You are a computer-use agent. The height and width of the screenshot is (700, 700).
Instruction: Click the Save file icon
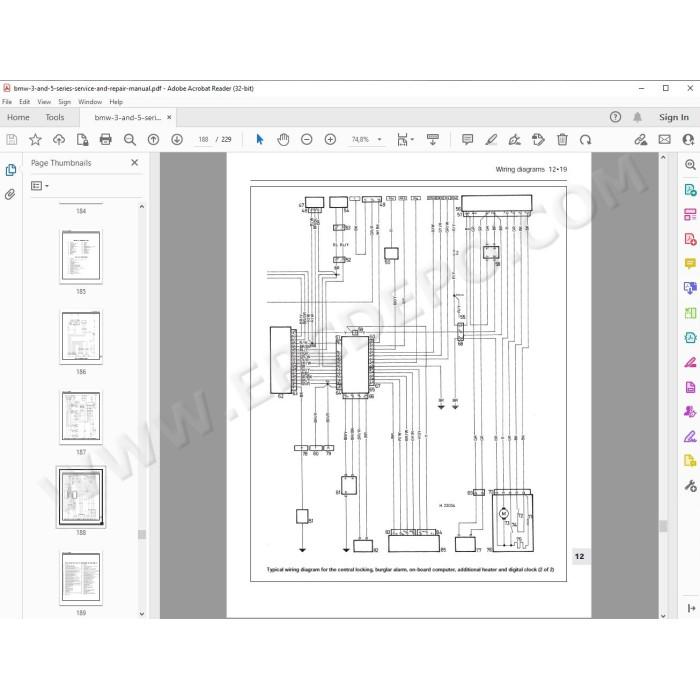[12, 140]
